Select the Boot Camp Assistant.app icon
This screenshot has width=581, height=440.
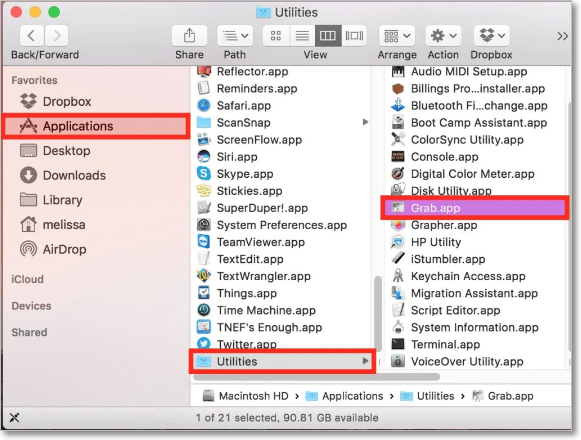(x=398, y=122)
